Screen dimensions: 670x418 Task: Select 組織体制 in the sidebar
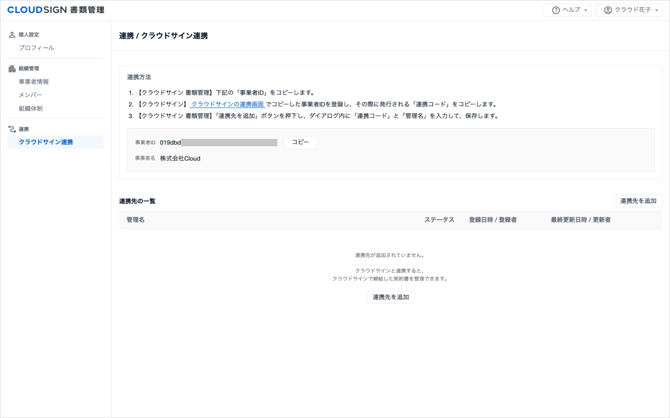point(31,109)
